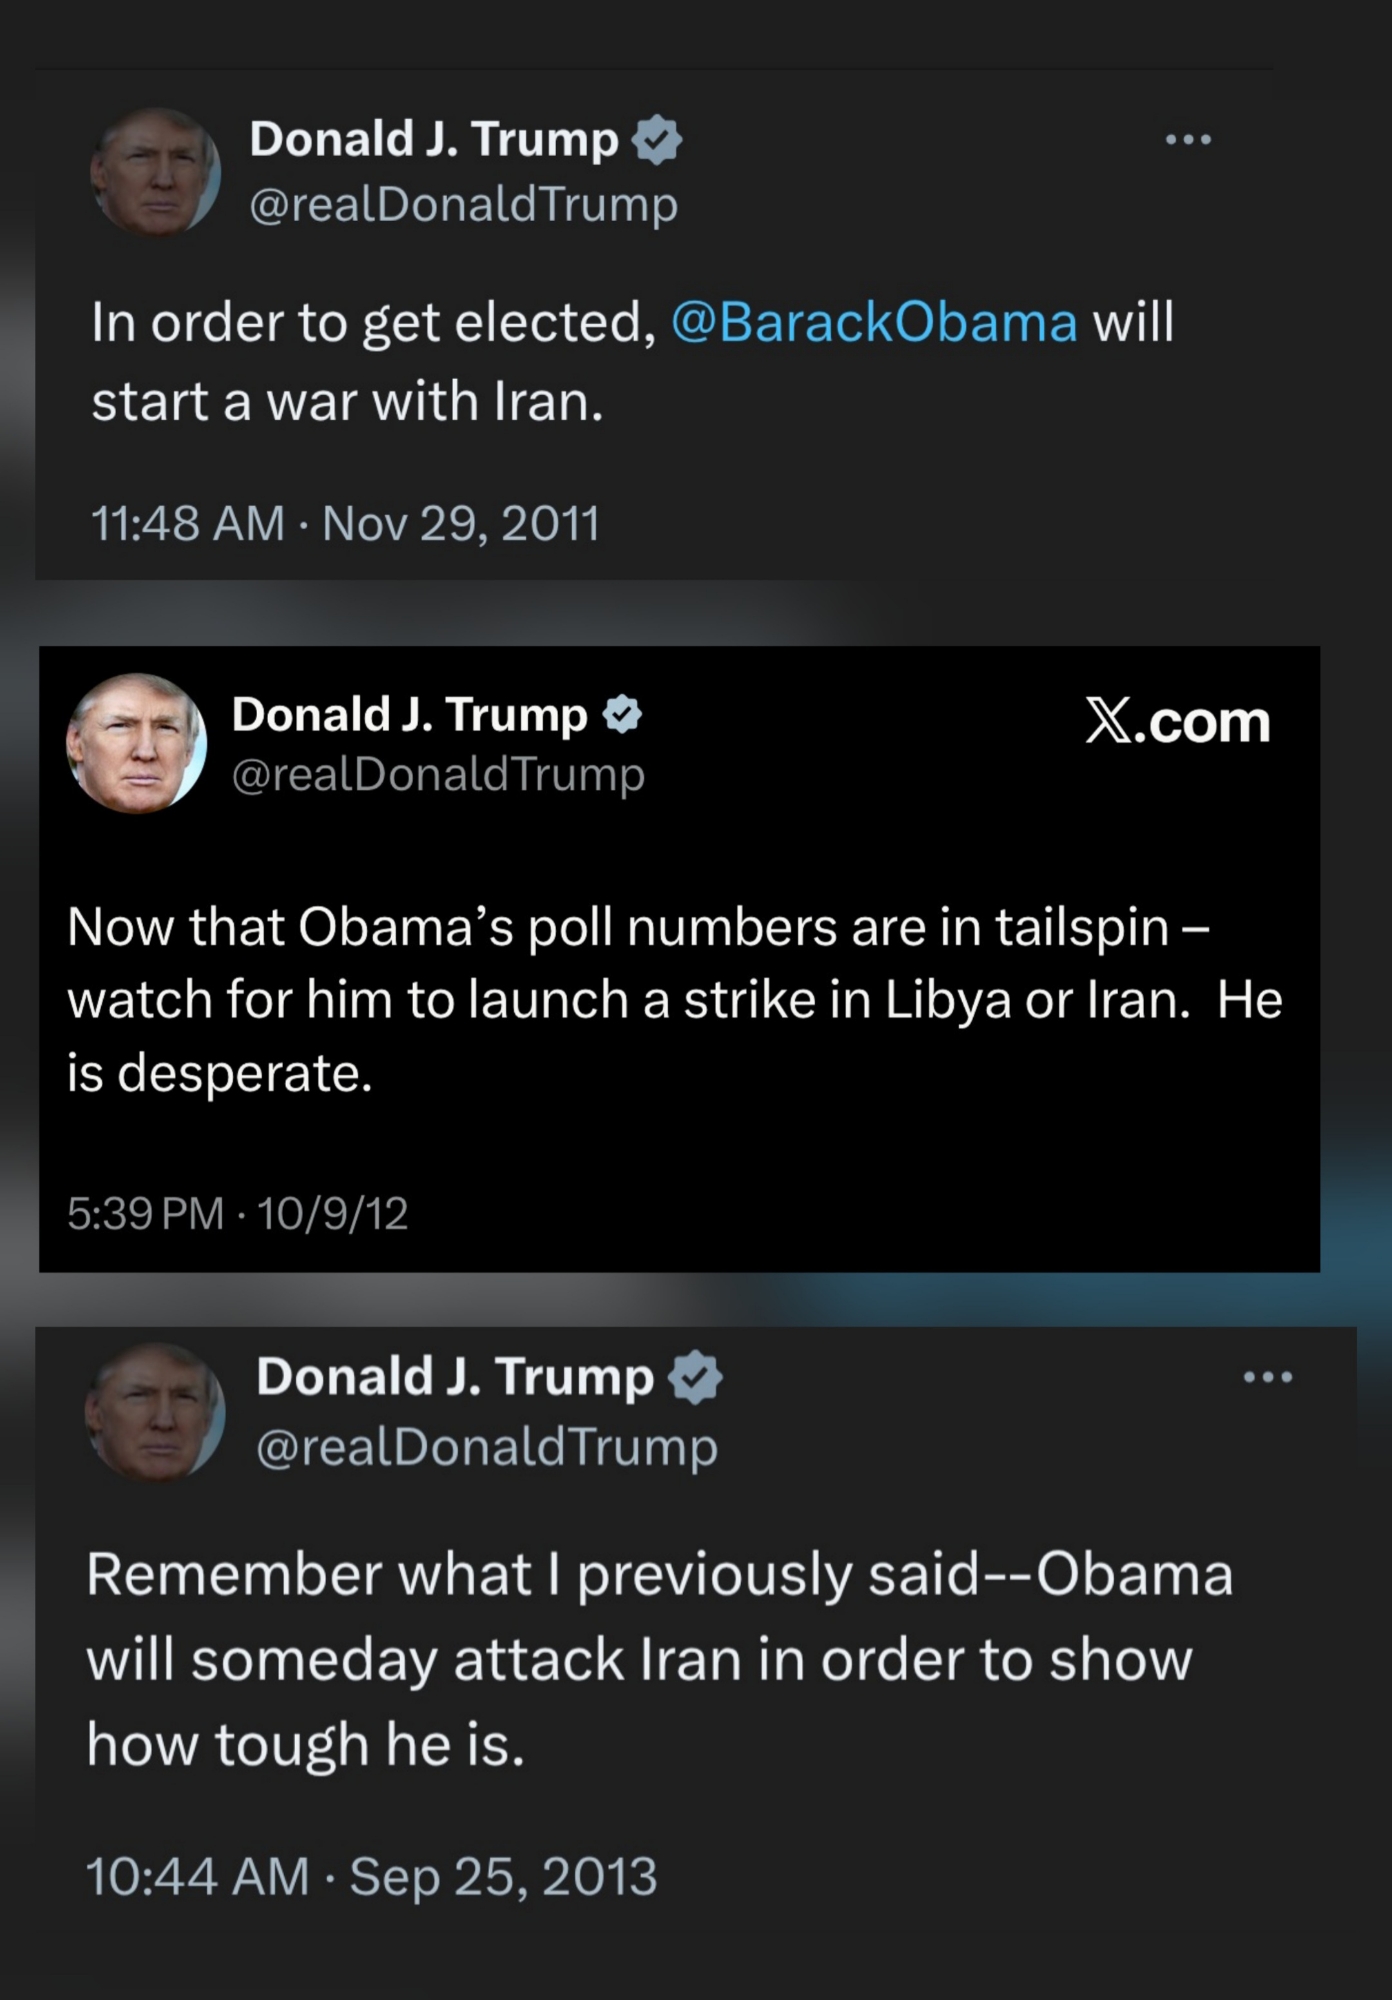Open the 10:44 AM · Sep 25, 2013 timestamp
The width and height of the screenshot is (1392, 2000).
tap(372, 1876)
